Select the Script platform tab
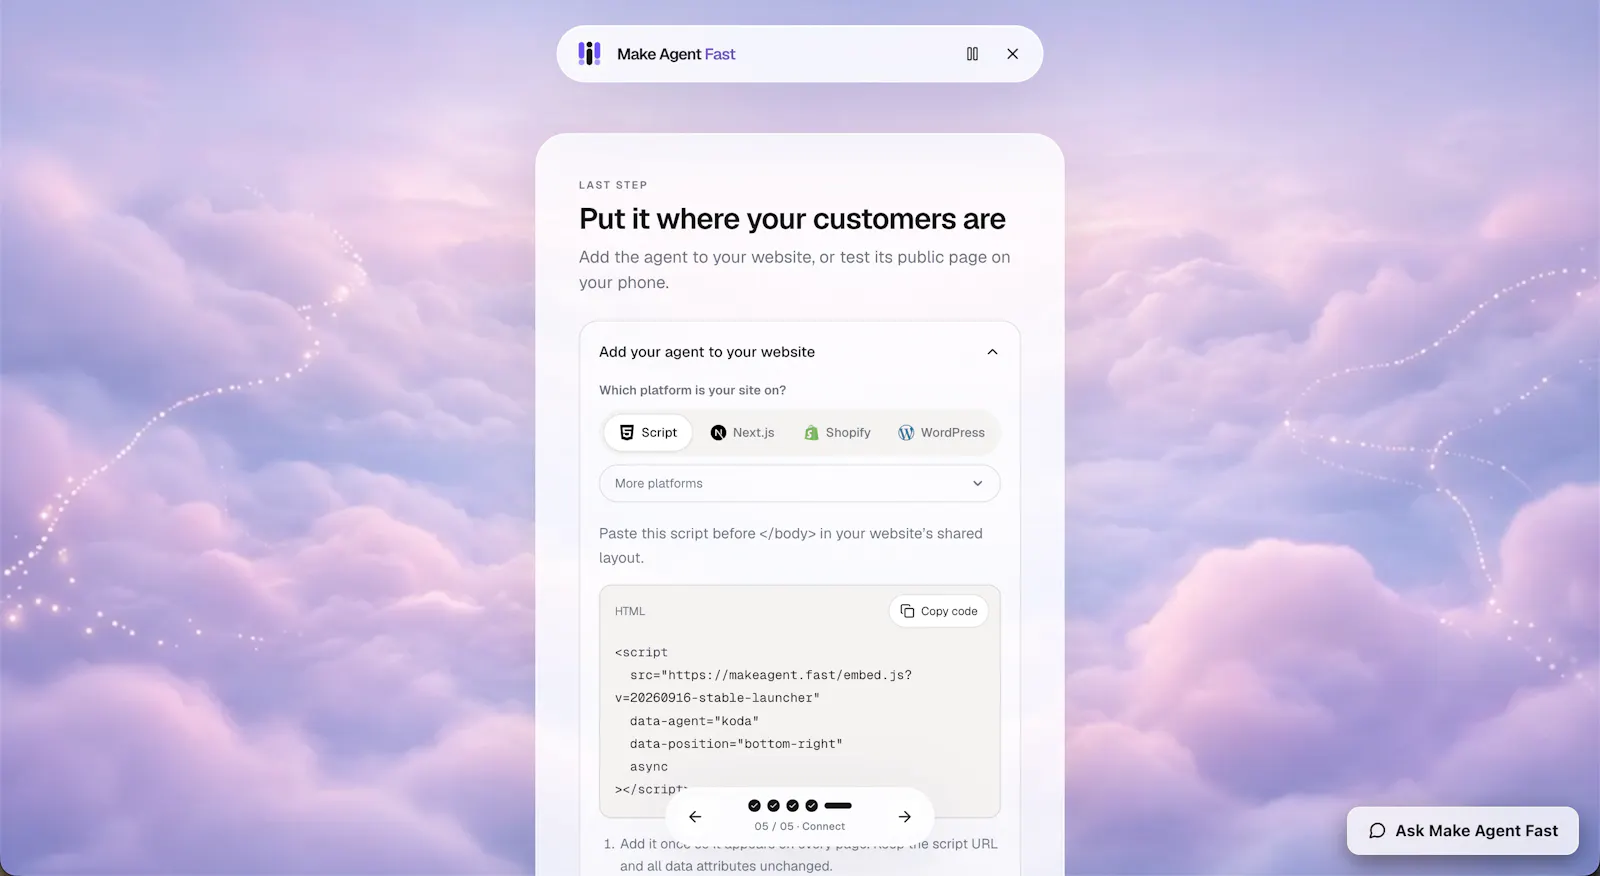 (648, 433)
